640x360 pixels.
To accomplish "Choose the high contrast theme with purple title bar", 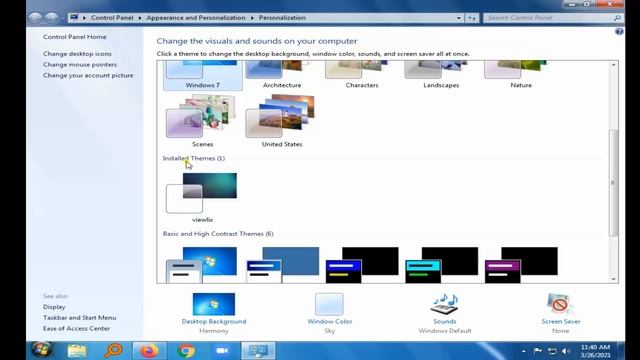I will point(521,264).
